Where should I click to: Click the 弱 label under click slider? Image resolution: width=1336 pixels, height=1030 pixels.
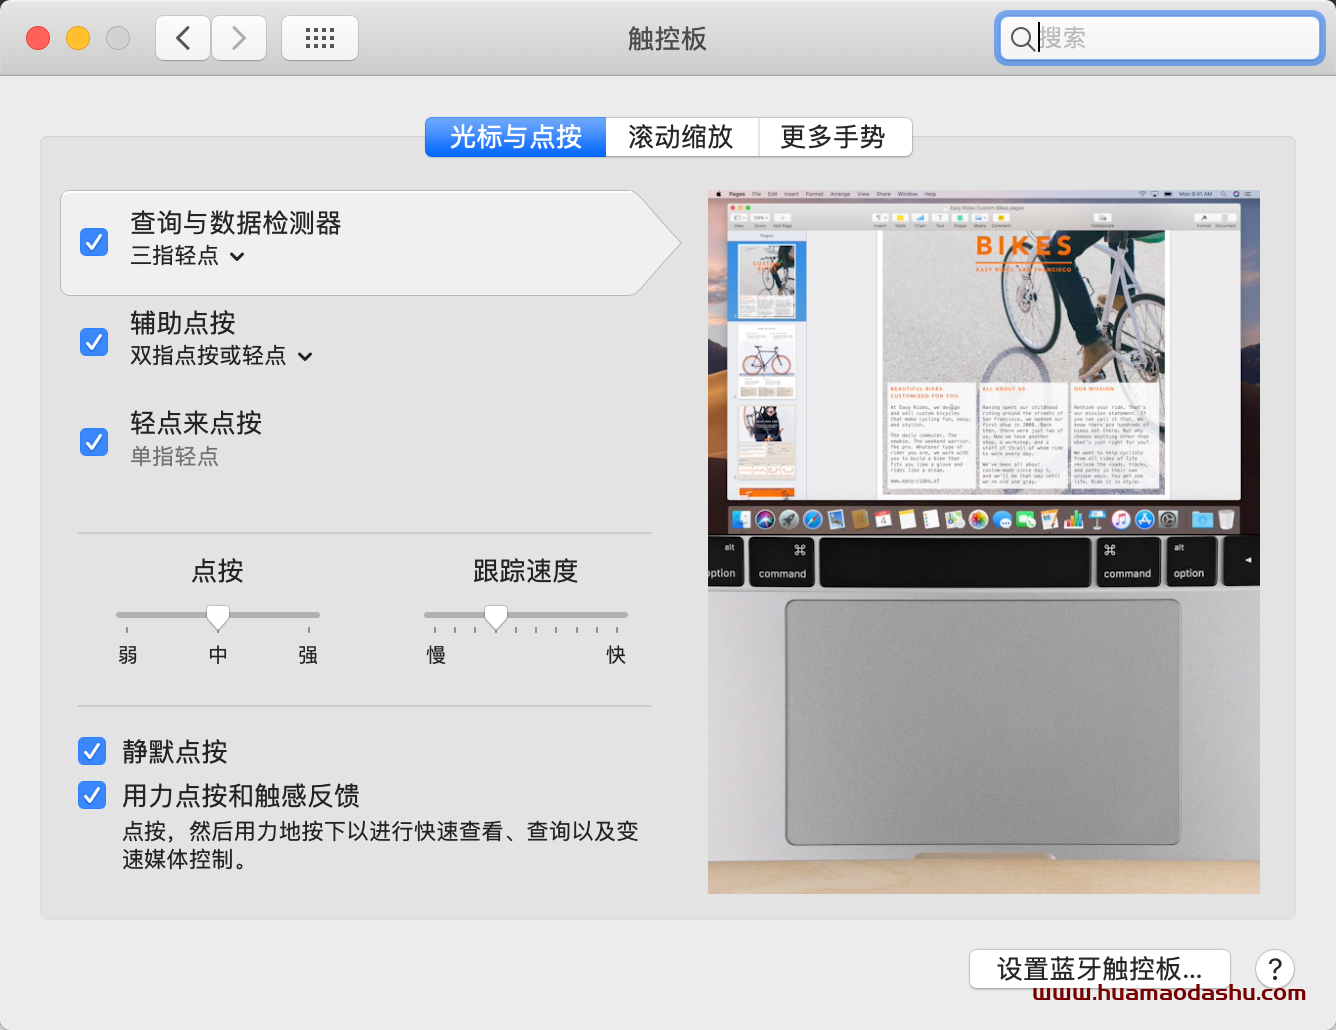[x=128, y=655]
